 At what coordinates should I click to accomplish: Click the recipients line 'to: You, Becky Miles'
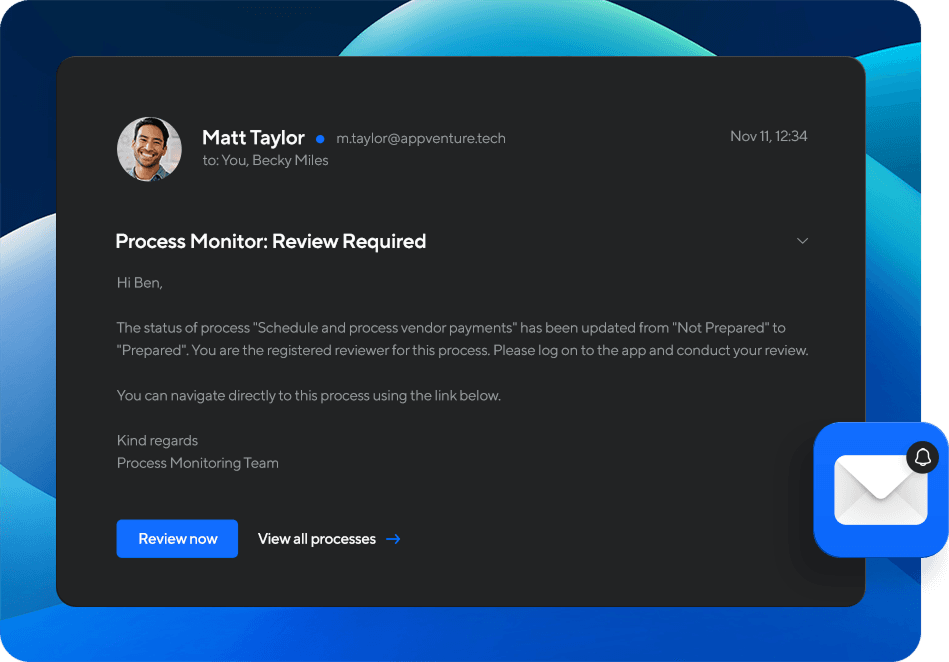265,160
